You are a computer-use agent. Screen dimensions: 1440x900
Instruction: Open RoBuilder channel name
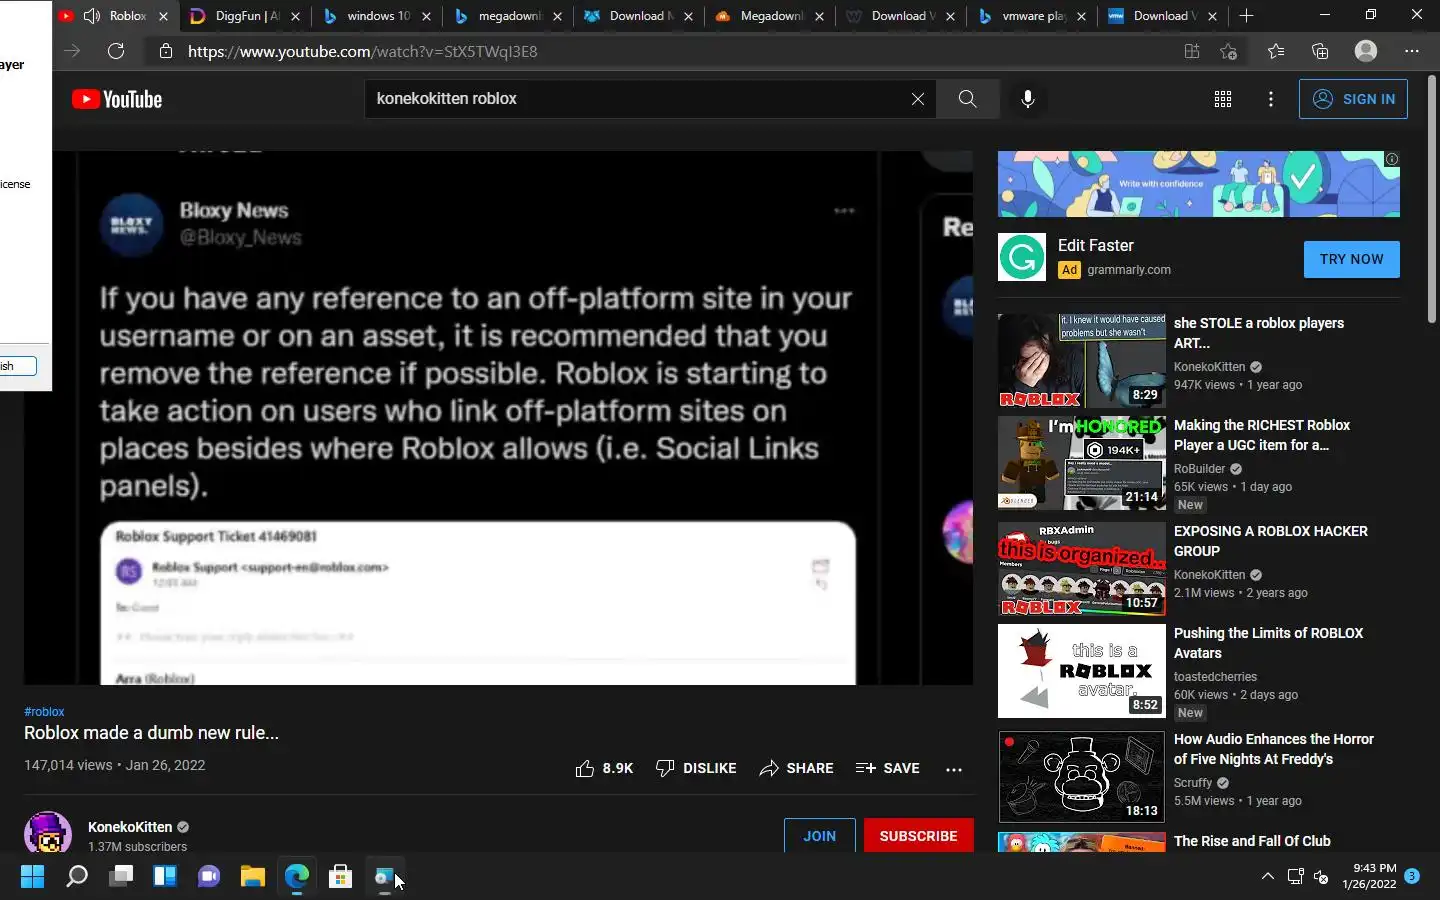(1199, 469)
